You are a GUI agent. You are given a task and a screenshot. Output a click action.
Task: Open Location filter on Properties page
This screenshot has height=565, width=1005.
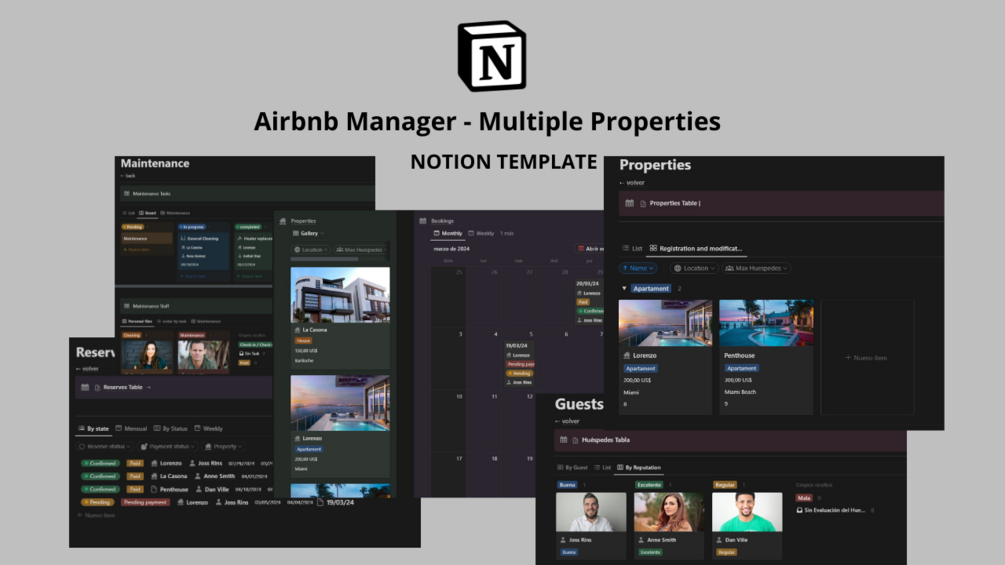(694, 268)
